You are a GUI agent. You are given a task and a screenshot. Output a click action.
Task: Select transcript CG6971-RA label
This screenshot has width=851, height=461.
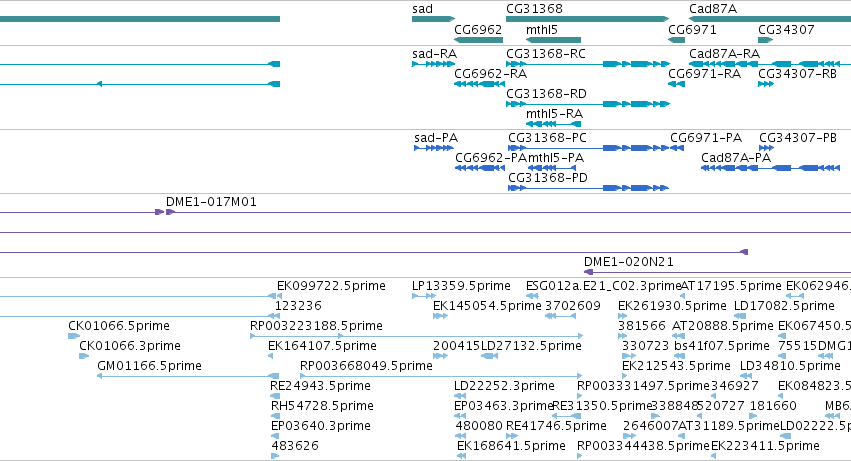coord(704,74)
